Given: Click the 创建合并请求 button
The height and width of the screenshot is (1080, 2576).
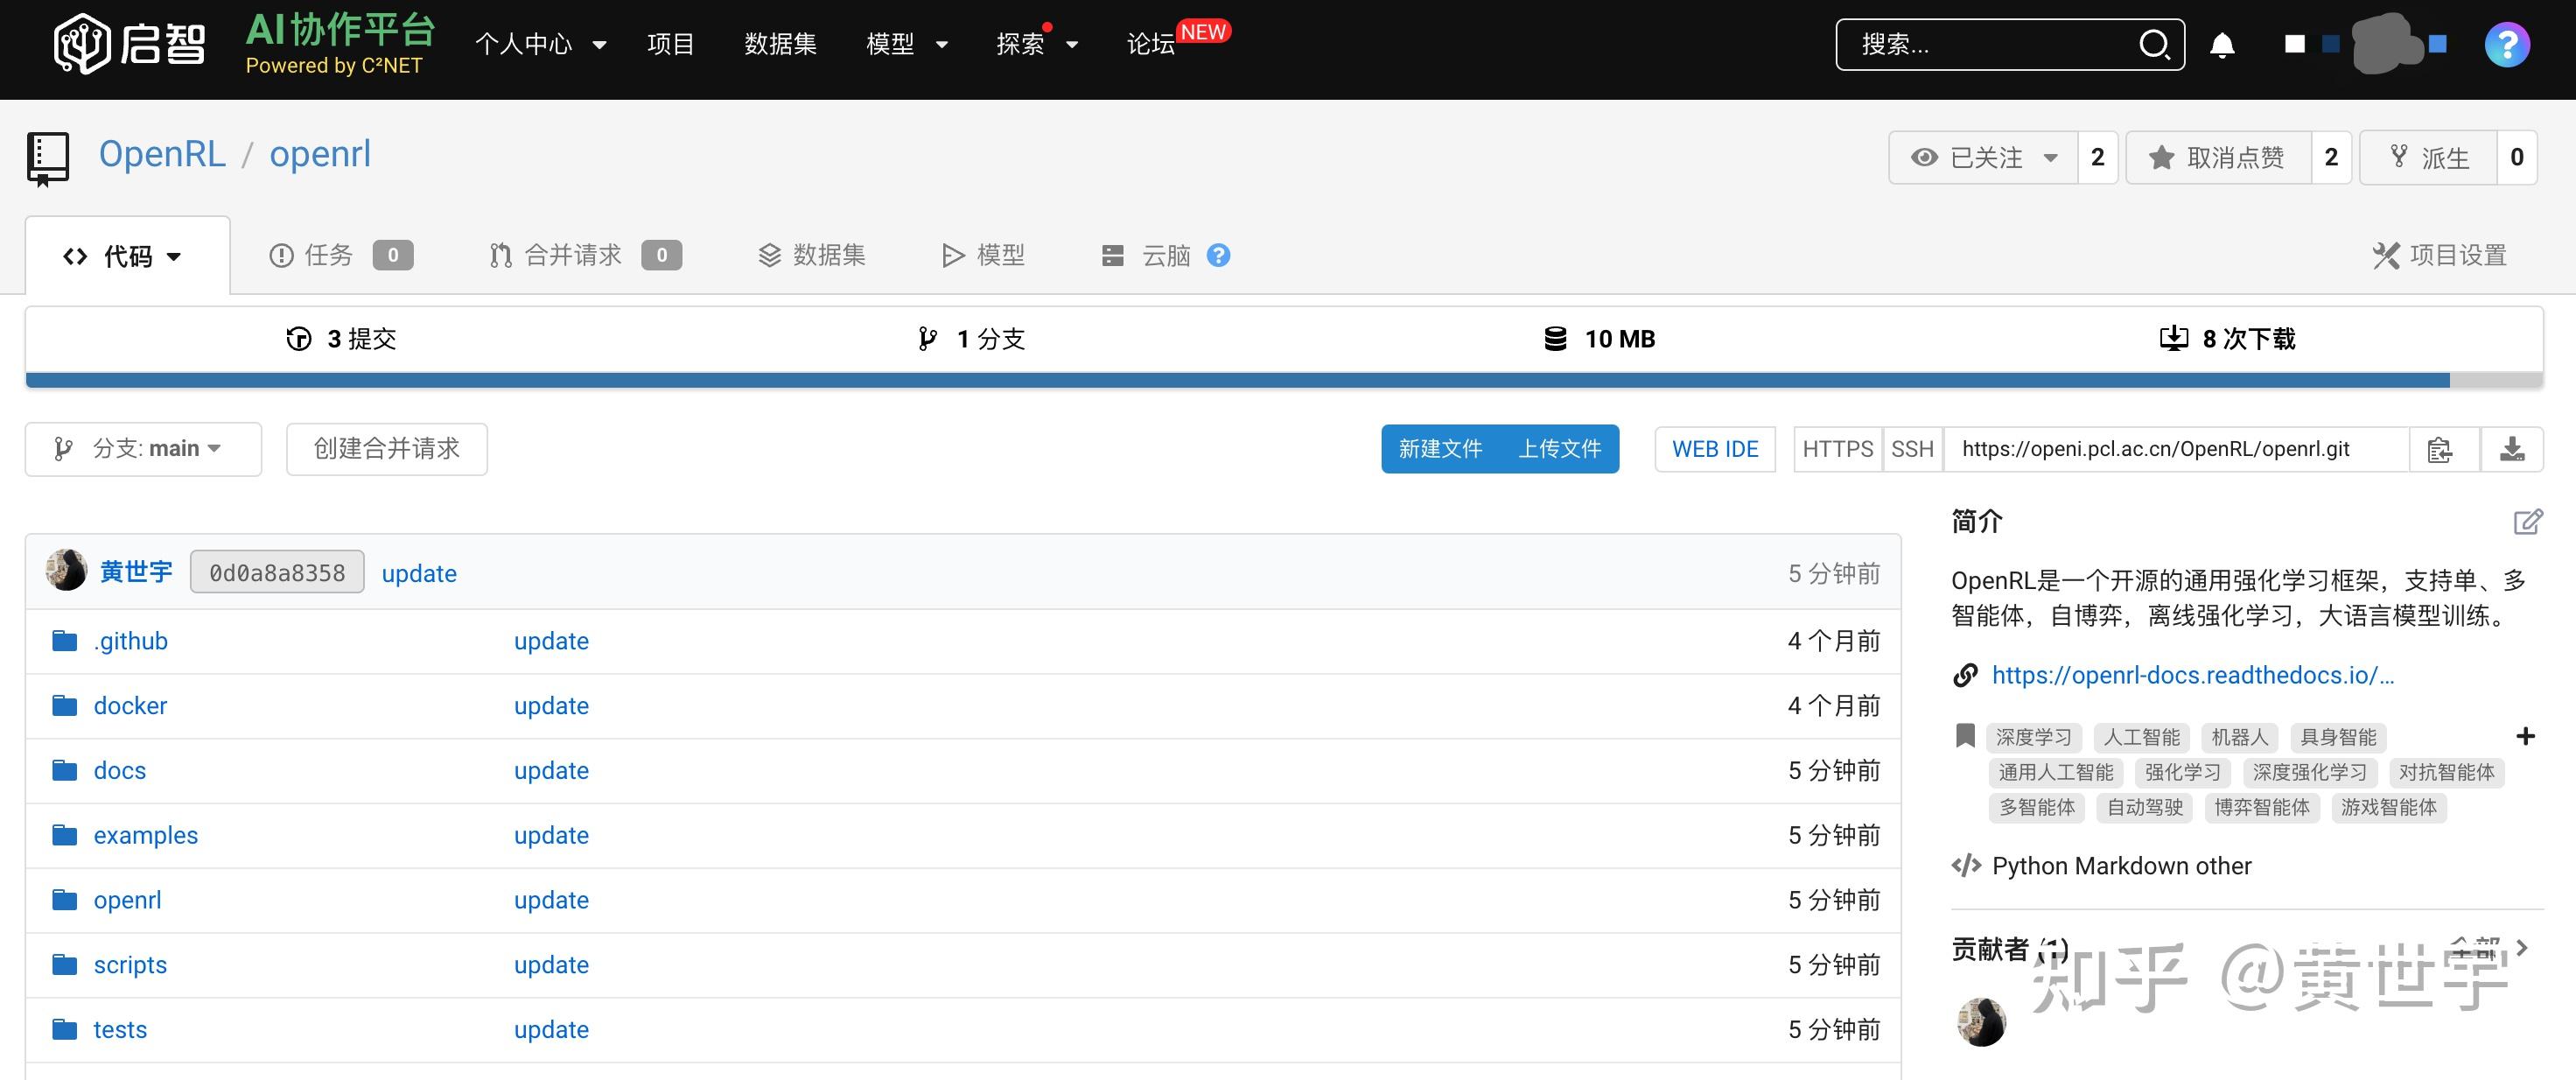Looking at the screenshot, I should pos(386,449).
